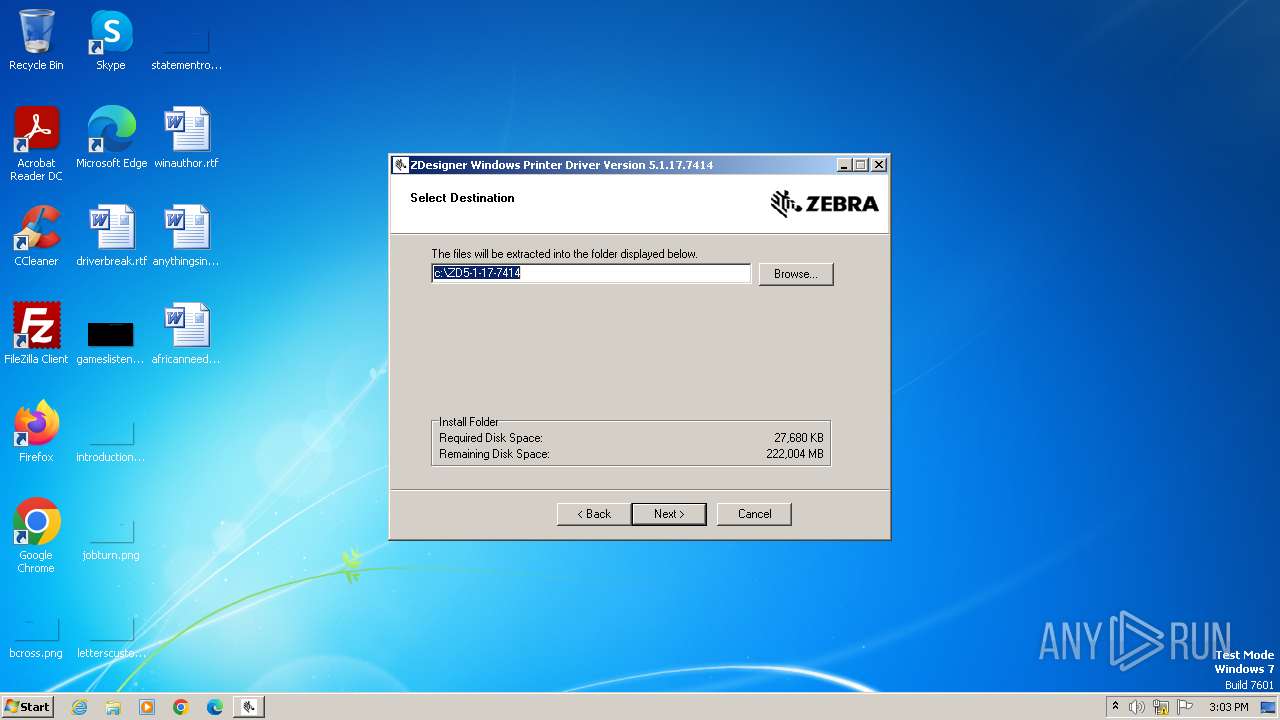
Task: Launch Skype from the desktop
Action: click(x=110, y=40)
